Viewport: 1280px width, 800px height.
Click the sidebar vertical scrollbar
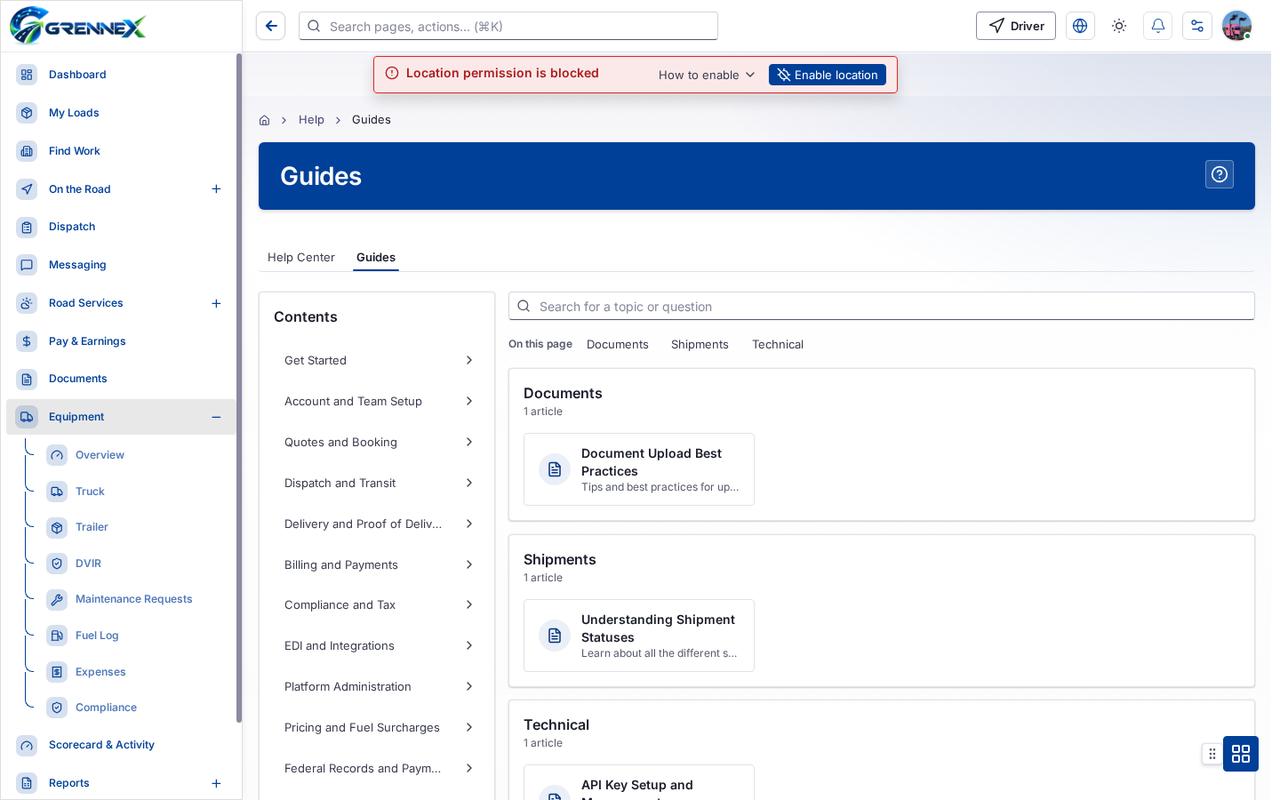239,388
